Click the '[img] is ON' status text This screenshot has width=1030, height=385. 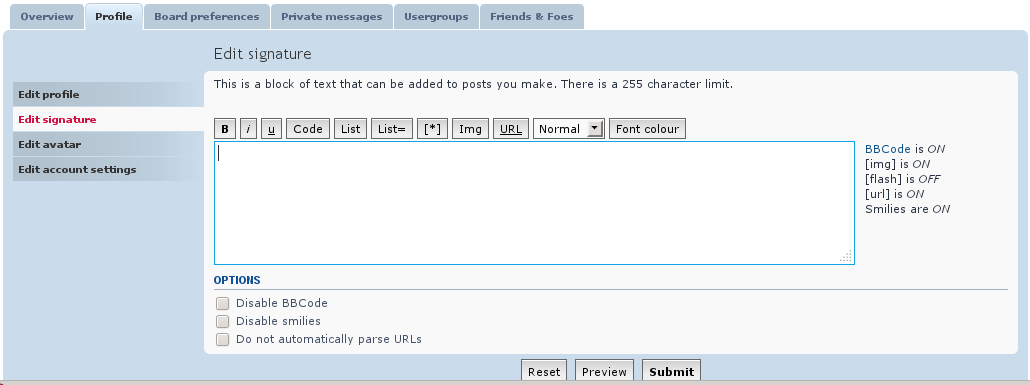click(x=897, y=164)
